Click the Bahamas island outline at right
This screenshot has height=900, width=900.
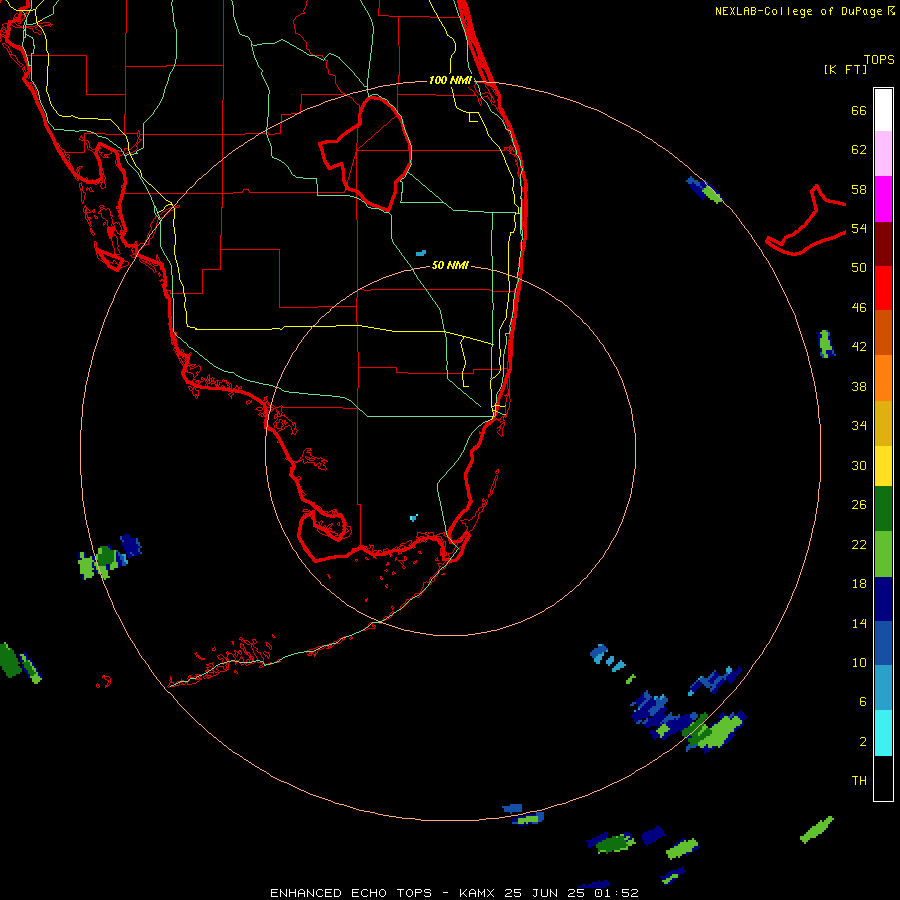click(806, 220)
